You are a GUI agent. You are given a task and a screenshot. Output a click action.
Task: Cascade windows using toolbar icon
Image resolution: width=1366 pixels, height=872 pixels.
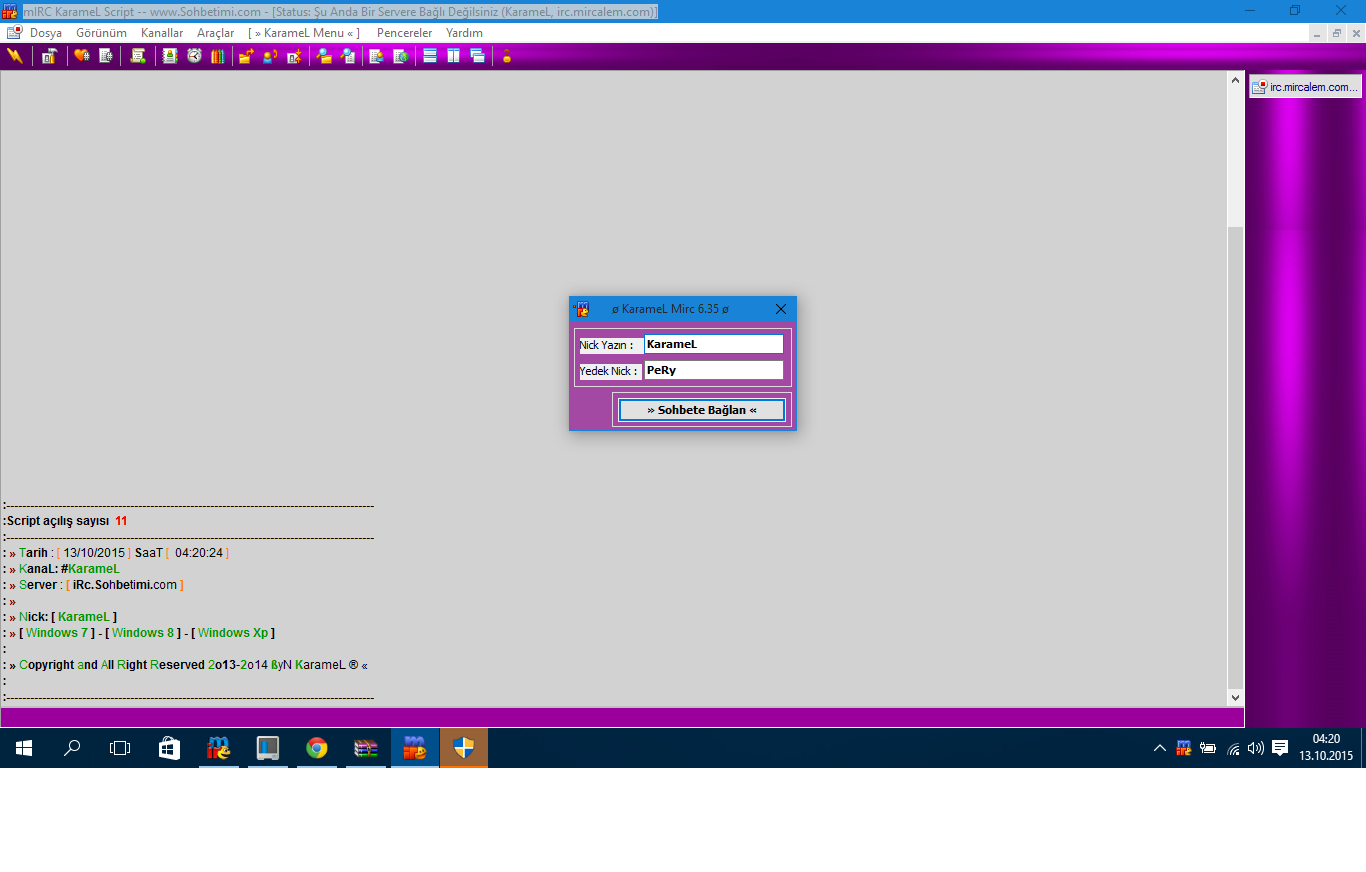point(478,56)
